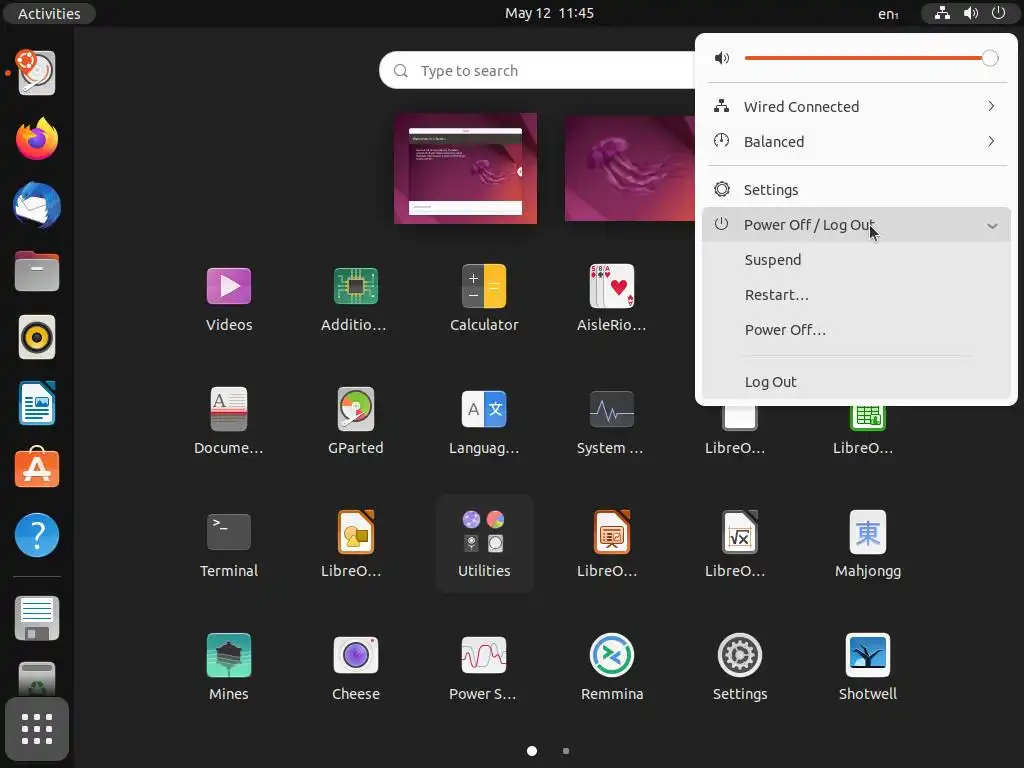Collapse Power Off / Log Out chevron
The height and width of the screenshot is (768, 1024).
992,226
